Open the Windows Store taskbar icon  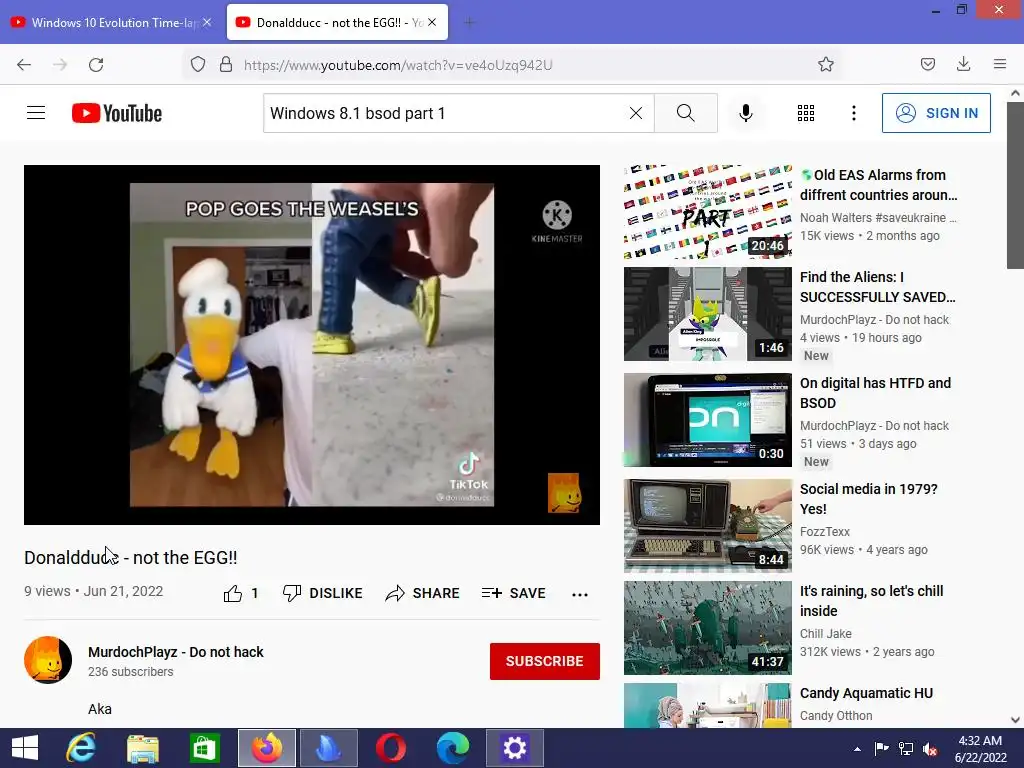pyautogui.click(x=204, y=748)
